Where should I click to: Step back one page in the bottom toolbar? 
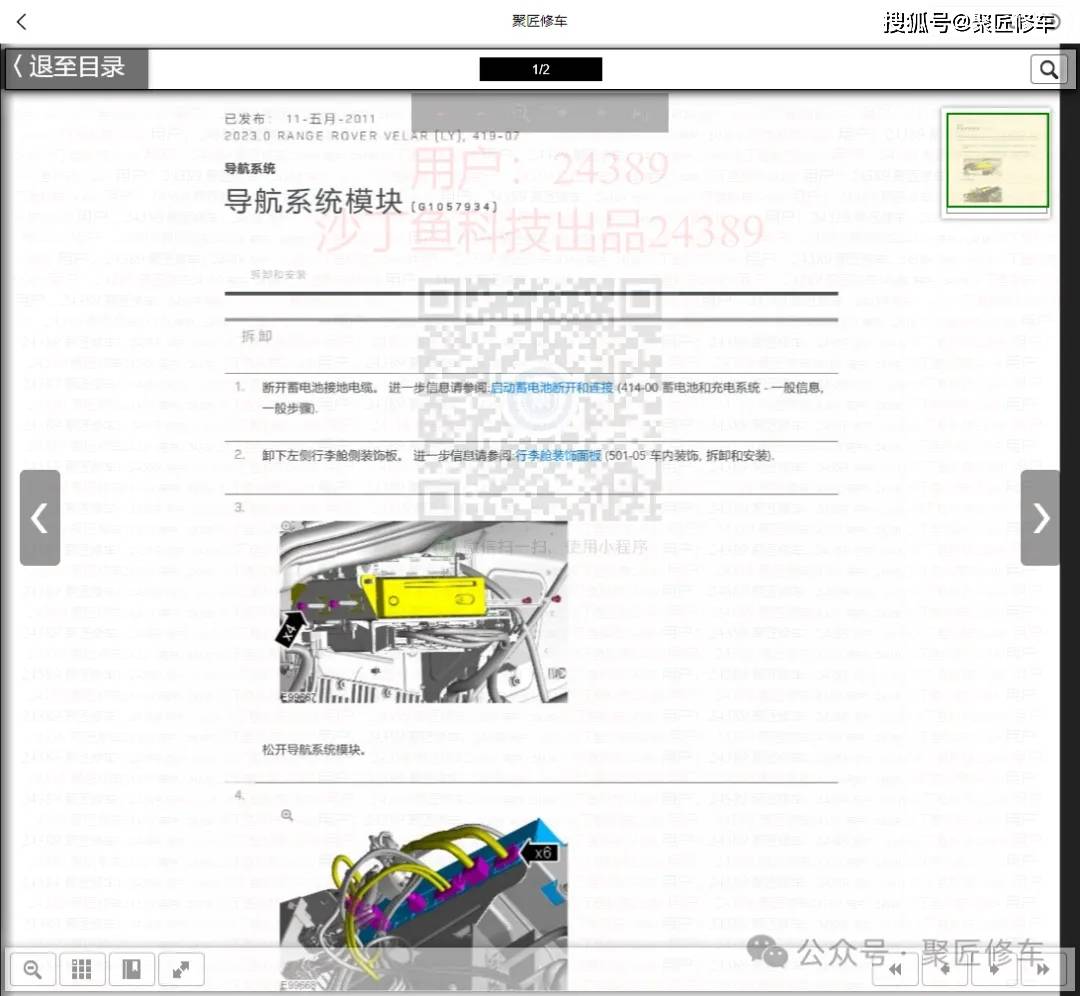[945, 969]
